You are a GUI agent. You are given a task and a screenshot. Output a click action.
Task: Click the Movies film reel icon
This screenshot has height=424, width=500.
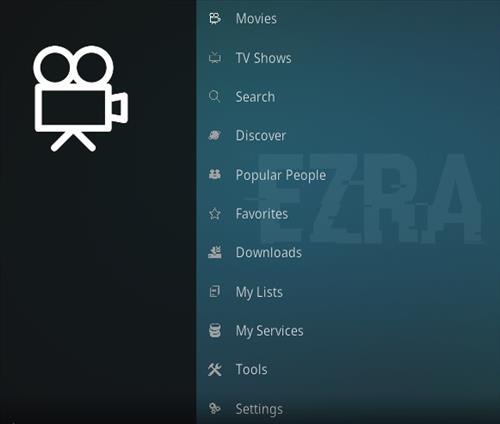[215, 18]
